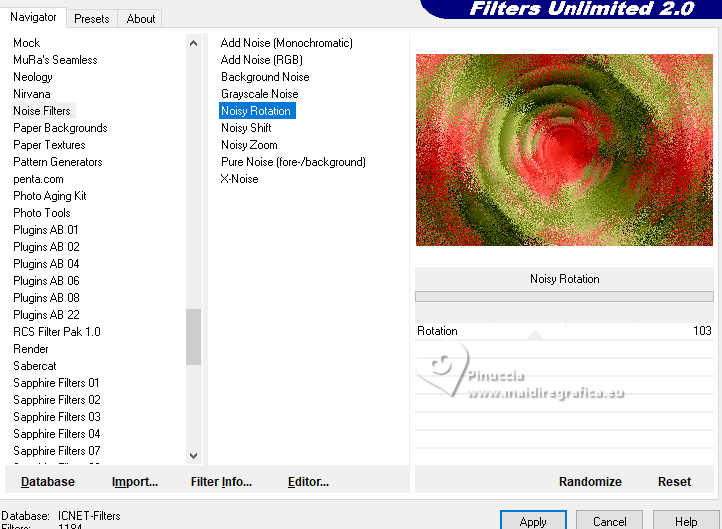
Task: Open the filter Editor...
Action: pos(308,482)
